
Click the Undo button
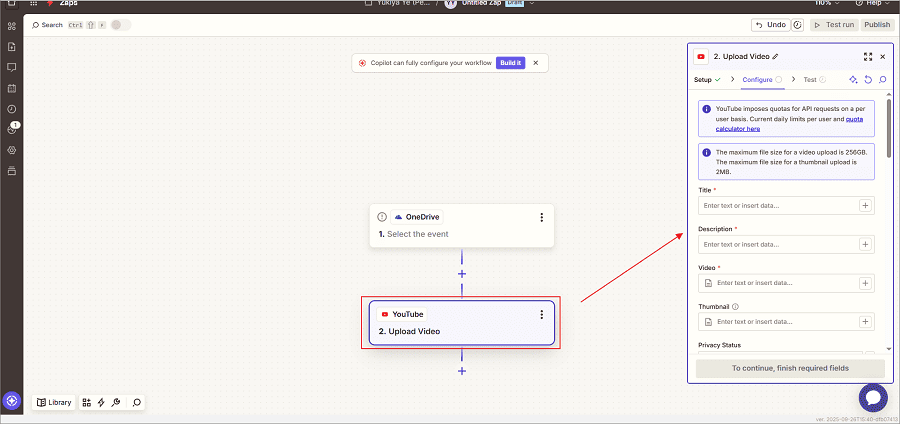(770, 25)
